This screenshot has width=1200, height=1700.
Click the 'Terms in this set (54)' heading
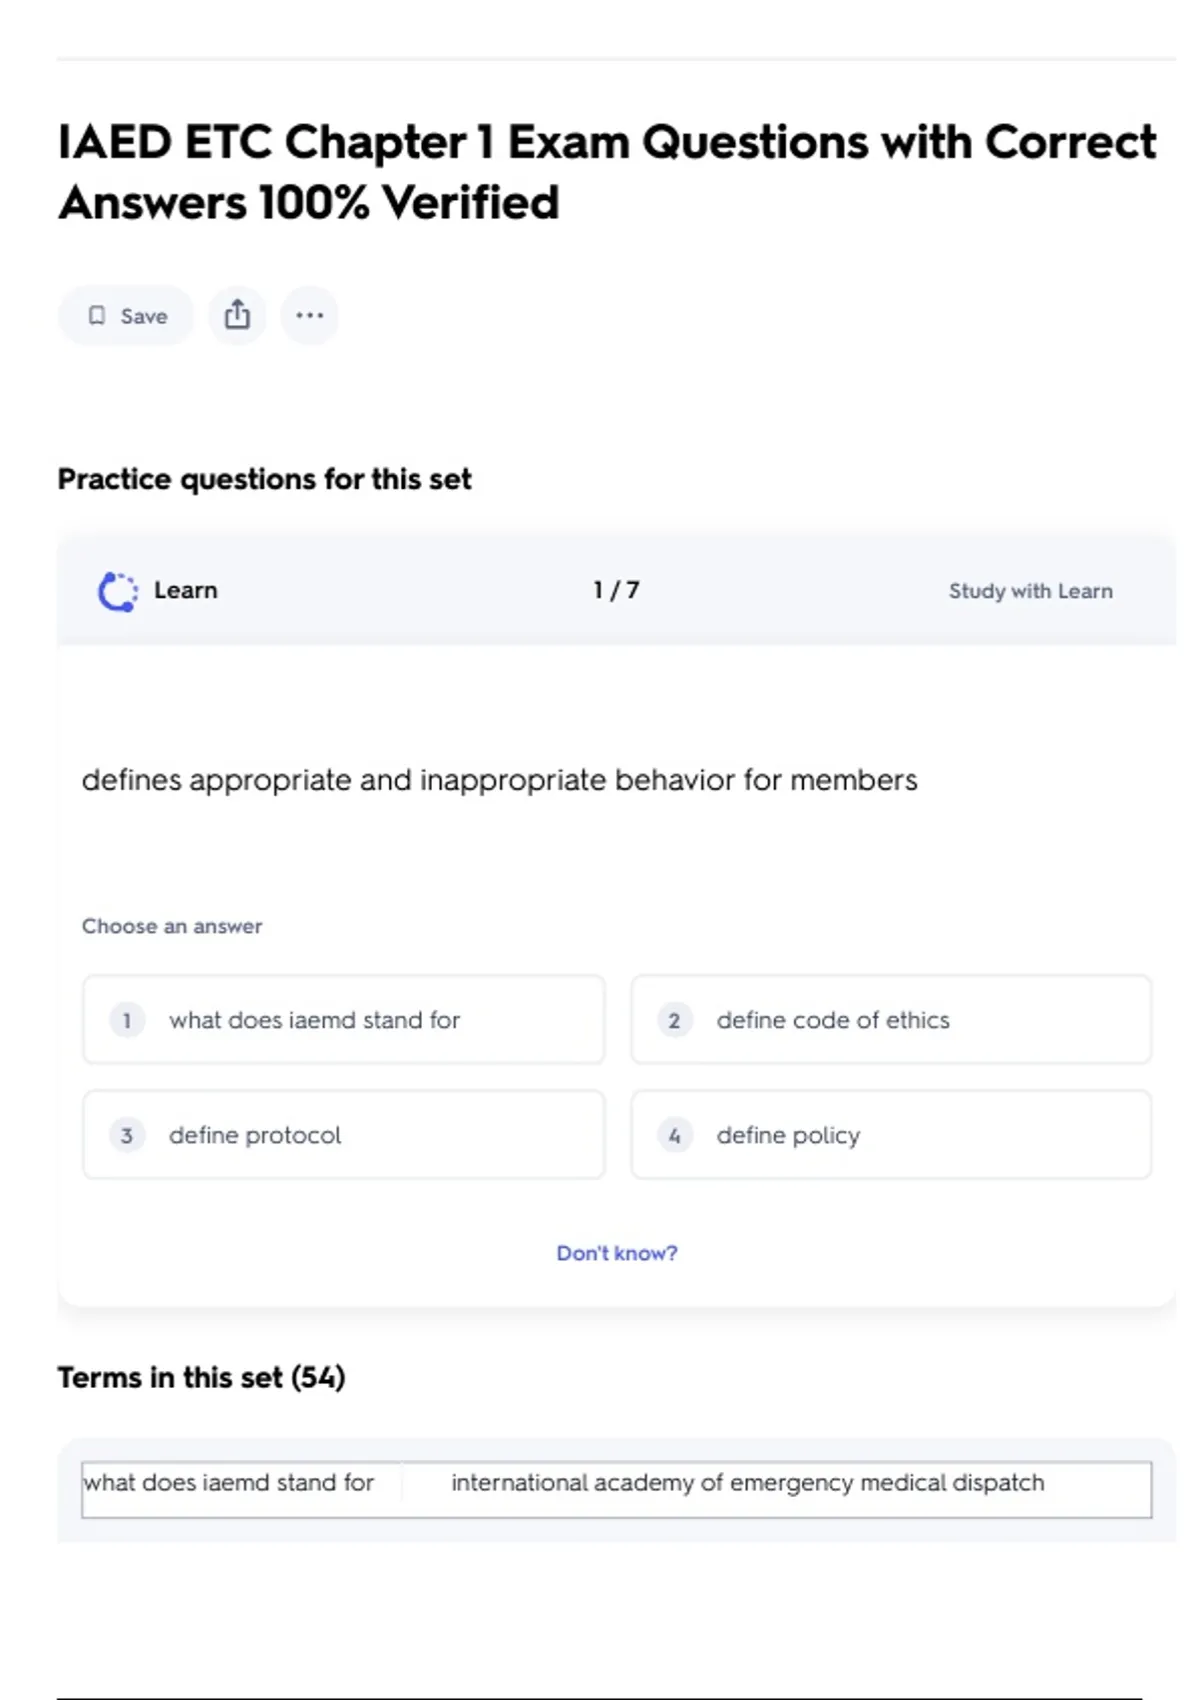tap(201, 1377)
